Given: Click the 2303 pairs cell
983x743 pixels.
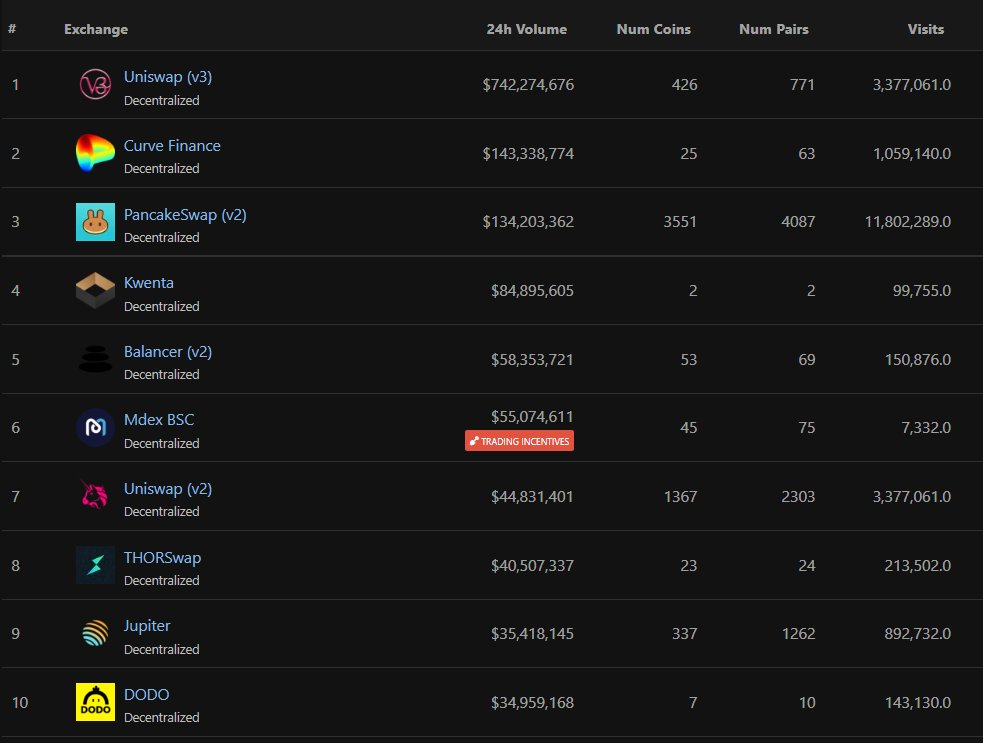Looking at the screenshot, I should [798, 497].
